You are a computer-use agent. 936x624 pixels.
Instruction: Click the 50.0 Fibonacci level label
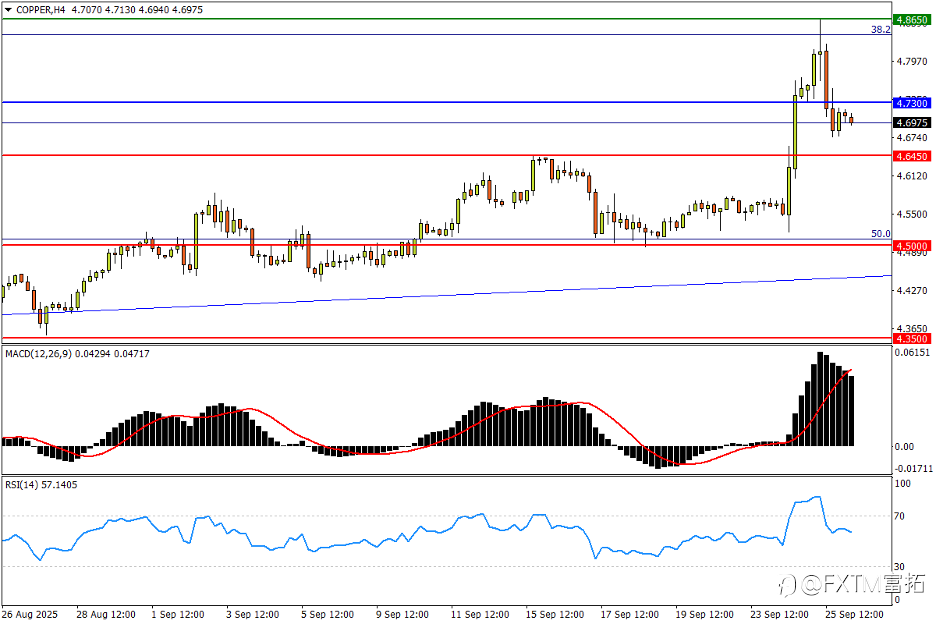click(880, 233)
